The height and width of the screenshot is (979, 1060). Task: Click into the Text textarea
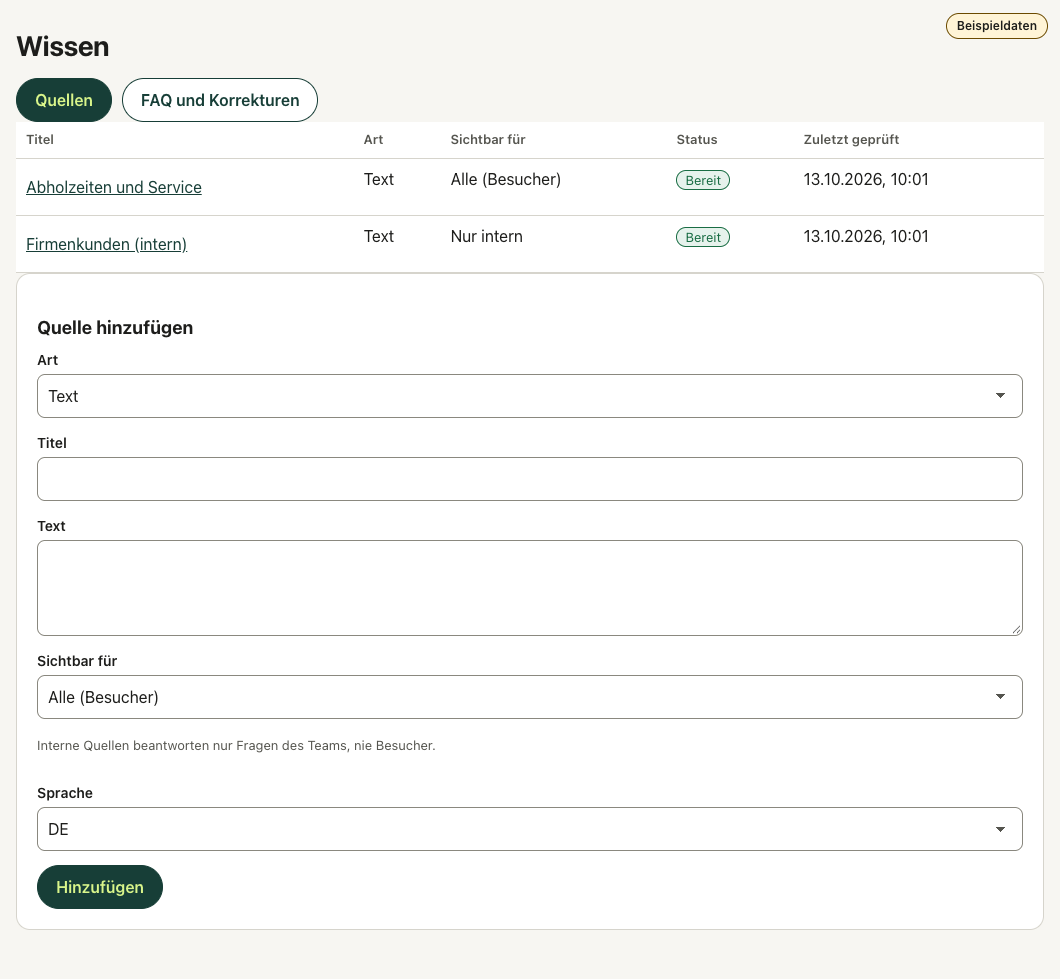529,588
